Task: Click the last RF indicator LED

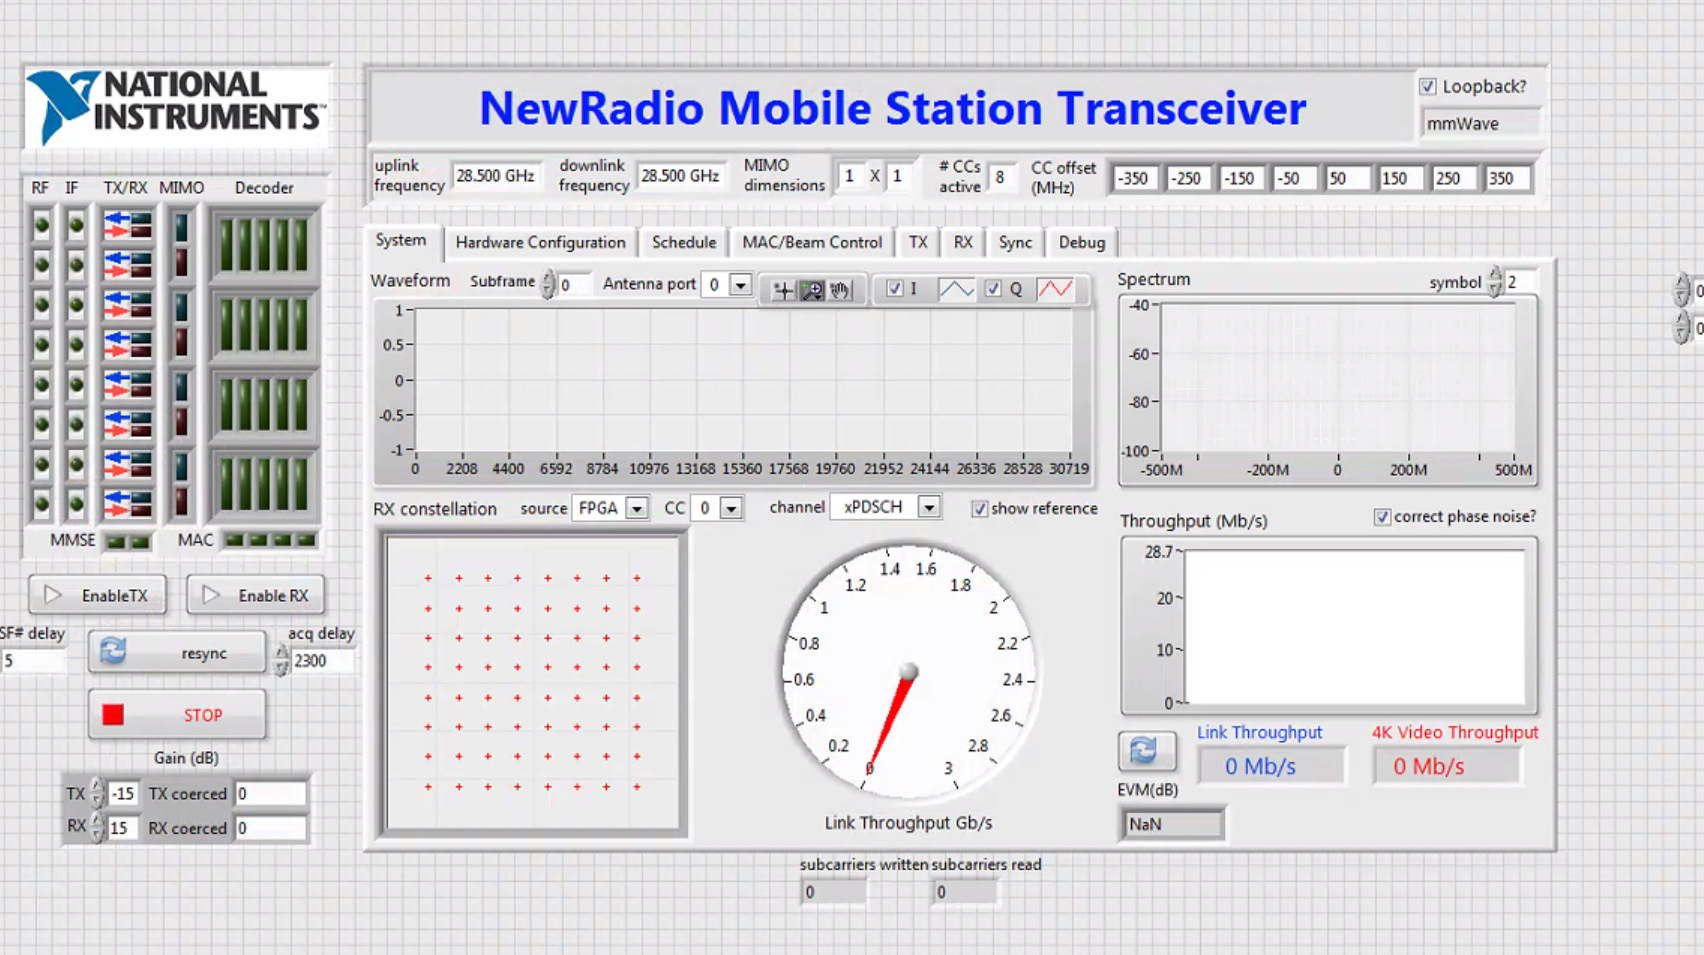Action: [x=41, y=503]
